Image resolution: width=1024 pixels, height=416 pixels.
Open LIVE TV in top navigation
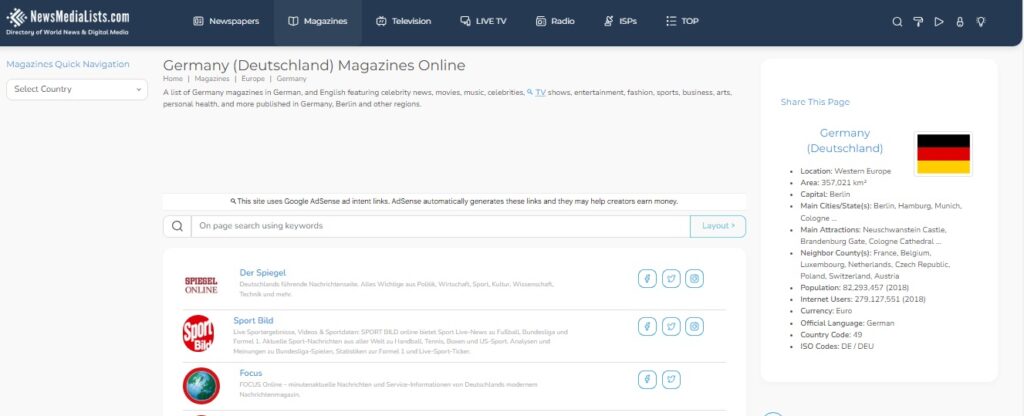point(483,22)
